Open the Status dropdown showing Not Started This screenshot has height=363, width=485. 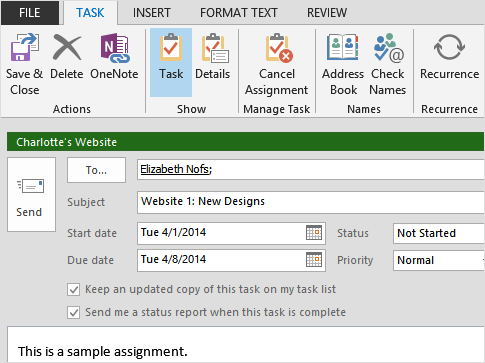click(x=439, y=233)
